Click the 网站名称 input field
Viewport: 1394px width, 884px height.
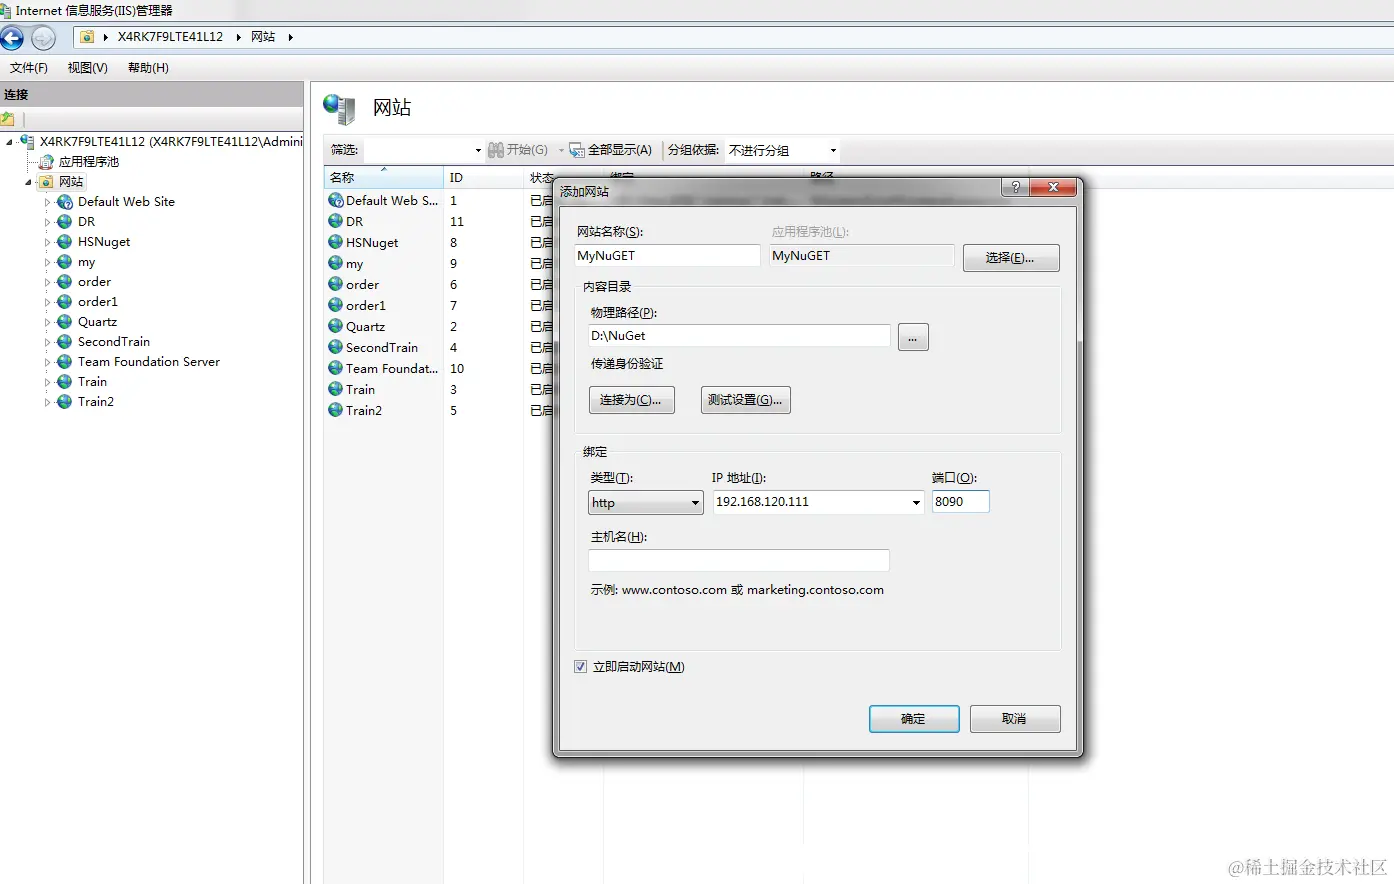[668, 256]
